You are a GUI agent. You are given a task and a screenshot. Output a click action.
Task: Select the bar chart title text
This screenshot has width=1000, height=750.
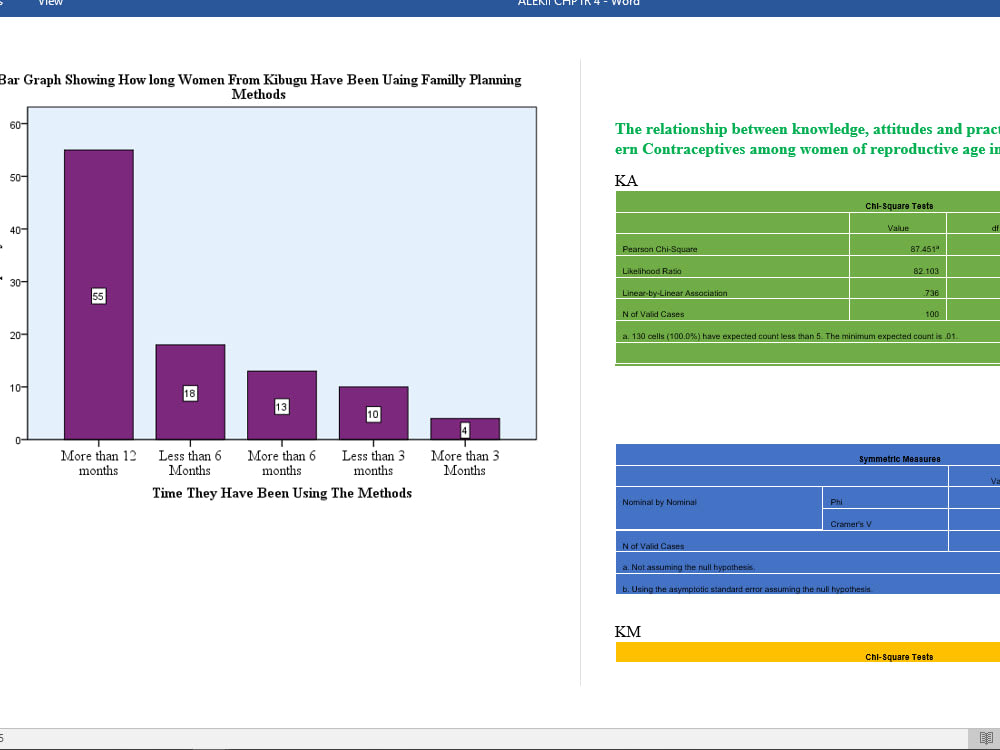[259, 87]
